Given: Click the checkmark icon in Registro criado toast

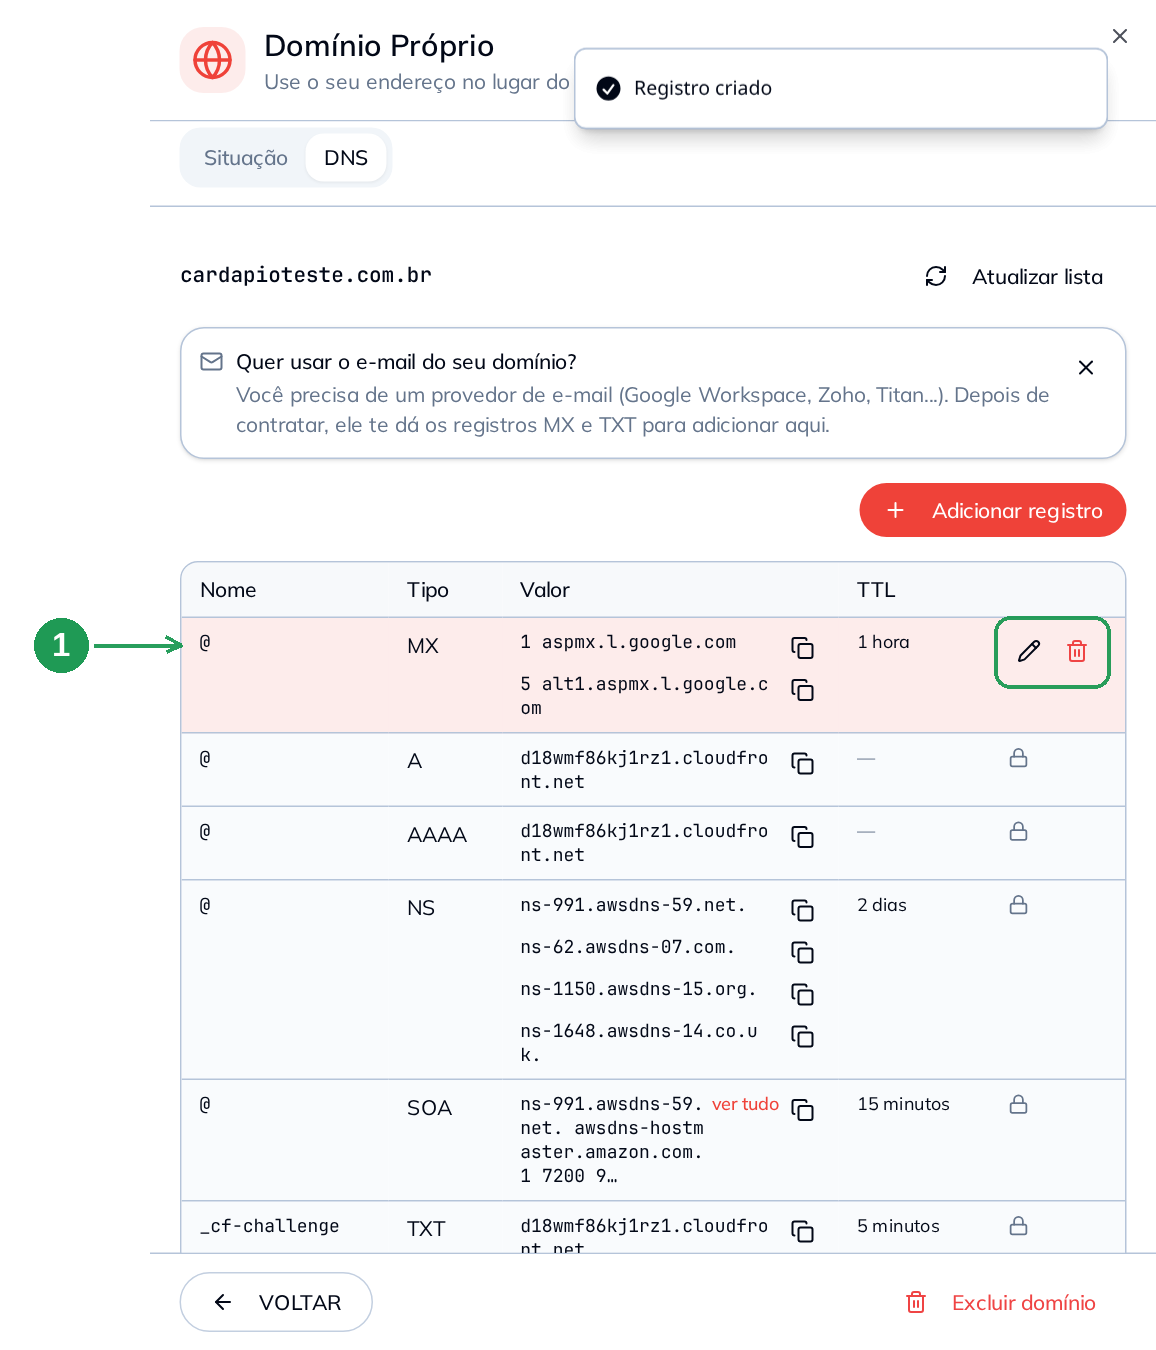Looking at the screenshot, I should [x=608, y=88].
